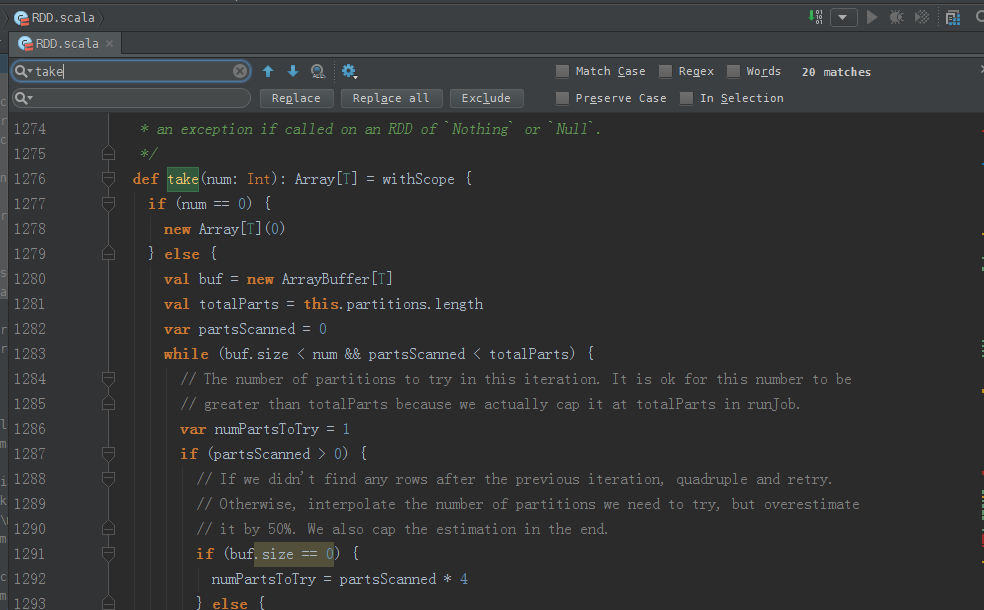Enable the Preserve Case checkbox
Image resolution: width=984 pixels, height=610 pixels.
click(562, 98)
